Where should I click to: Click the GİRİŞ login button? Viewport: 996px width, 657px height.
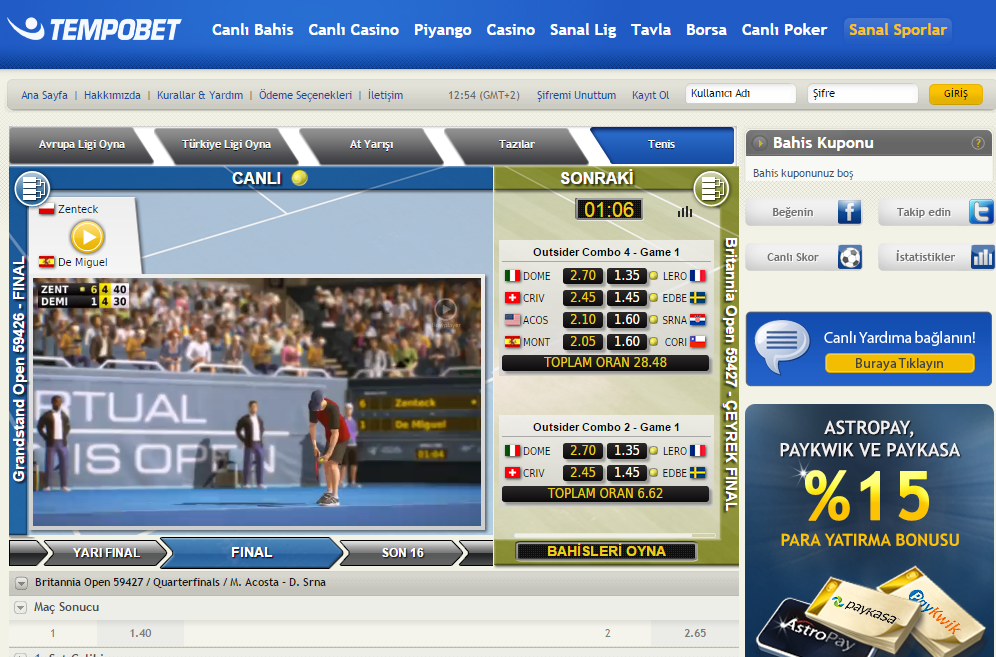(955, 94)
